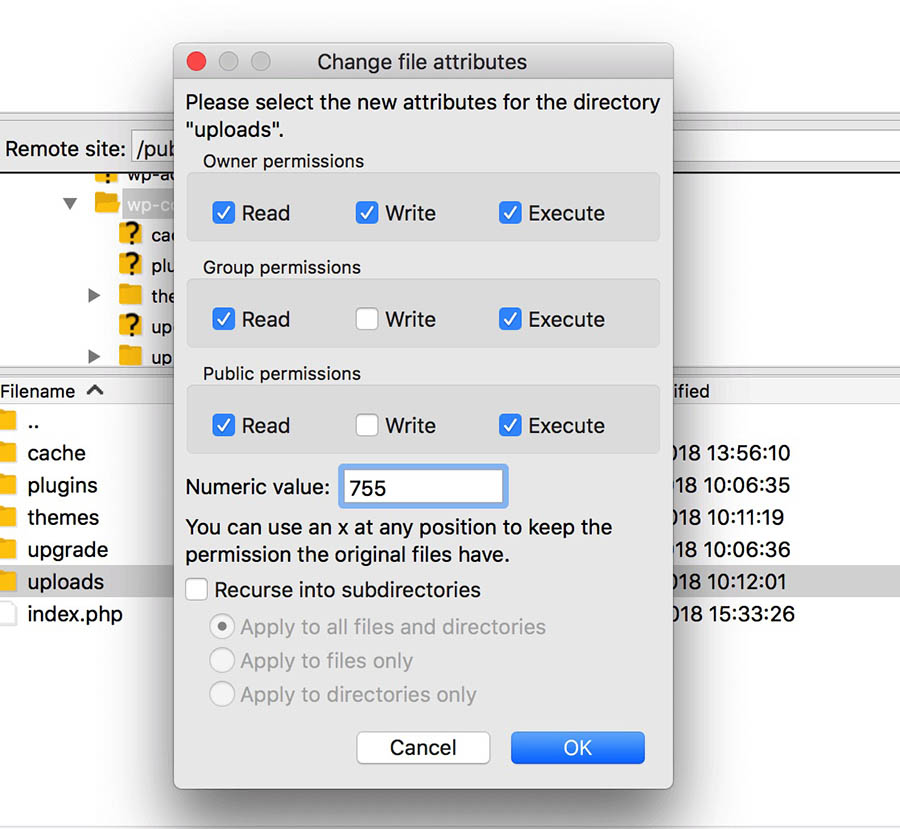
Task: Click the highlighted wp-content folder icon in tree
Action: [107, 203]
